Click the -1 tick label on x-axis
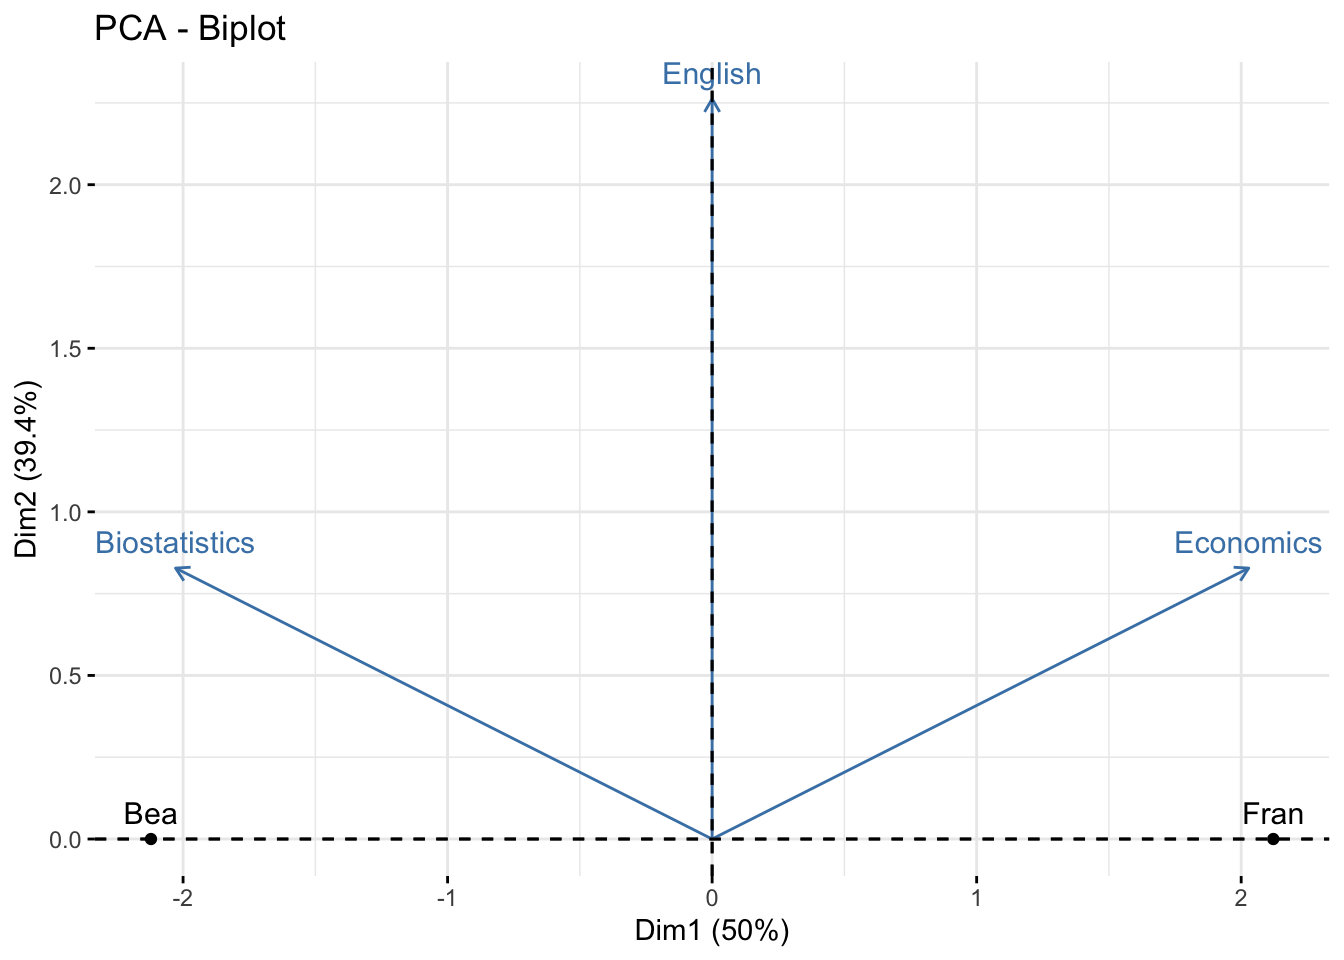This screenshot has height=960, width=1344. click(x=446, y=898)
